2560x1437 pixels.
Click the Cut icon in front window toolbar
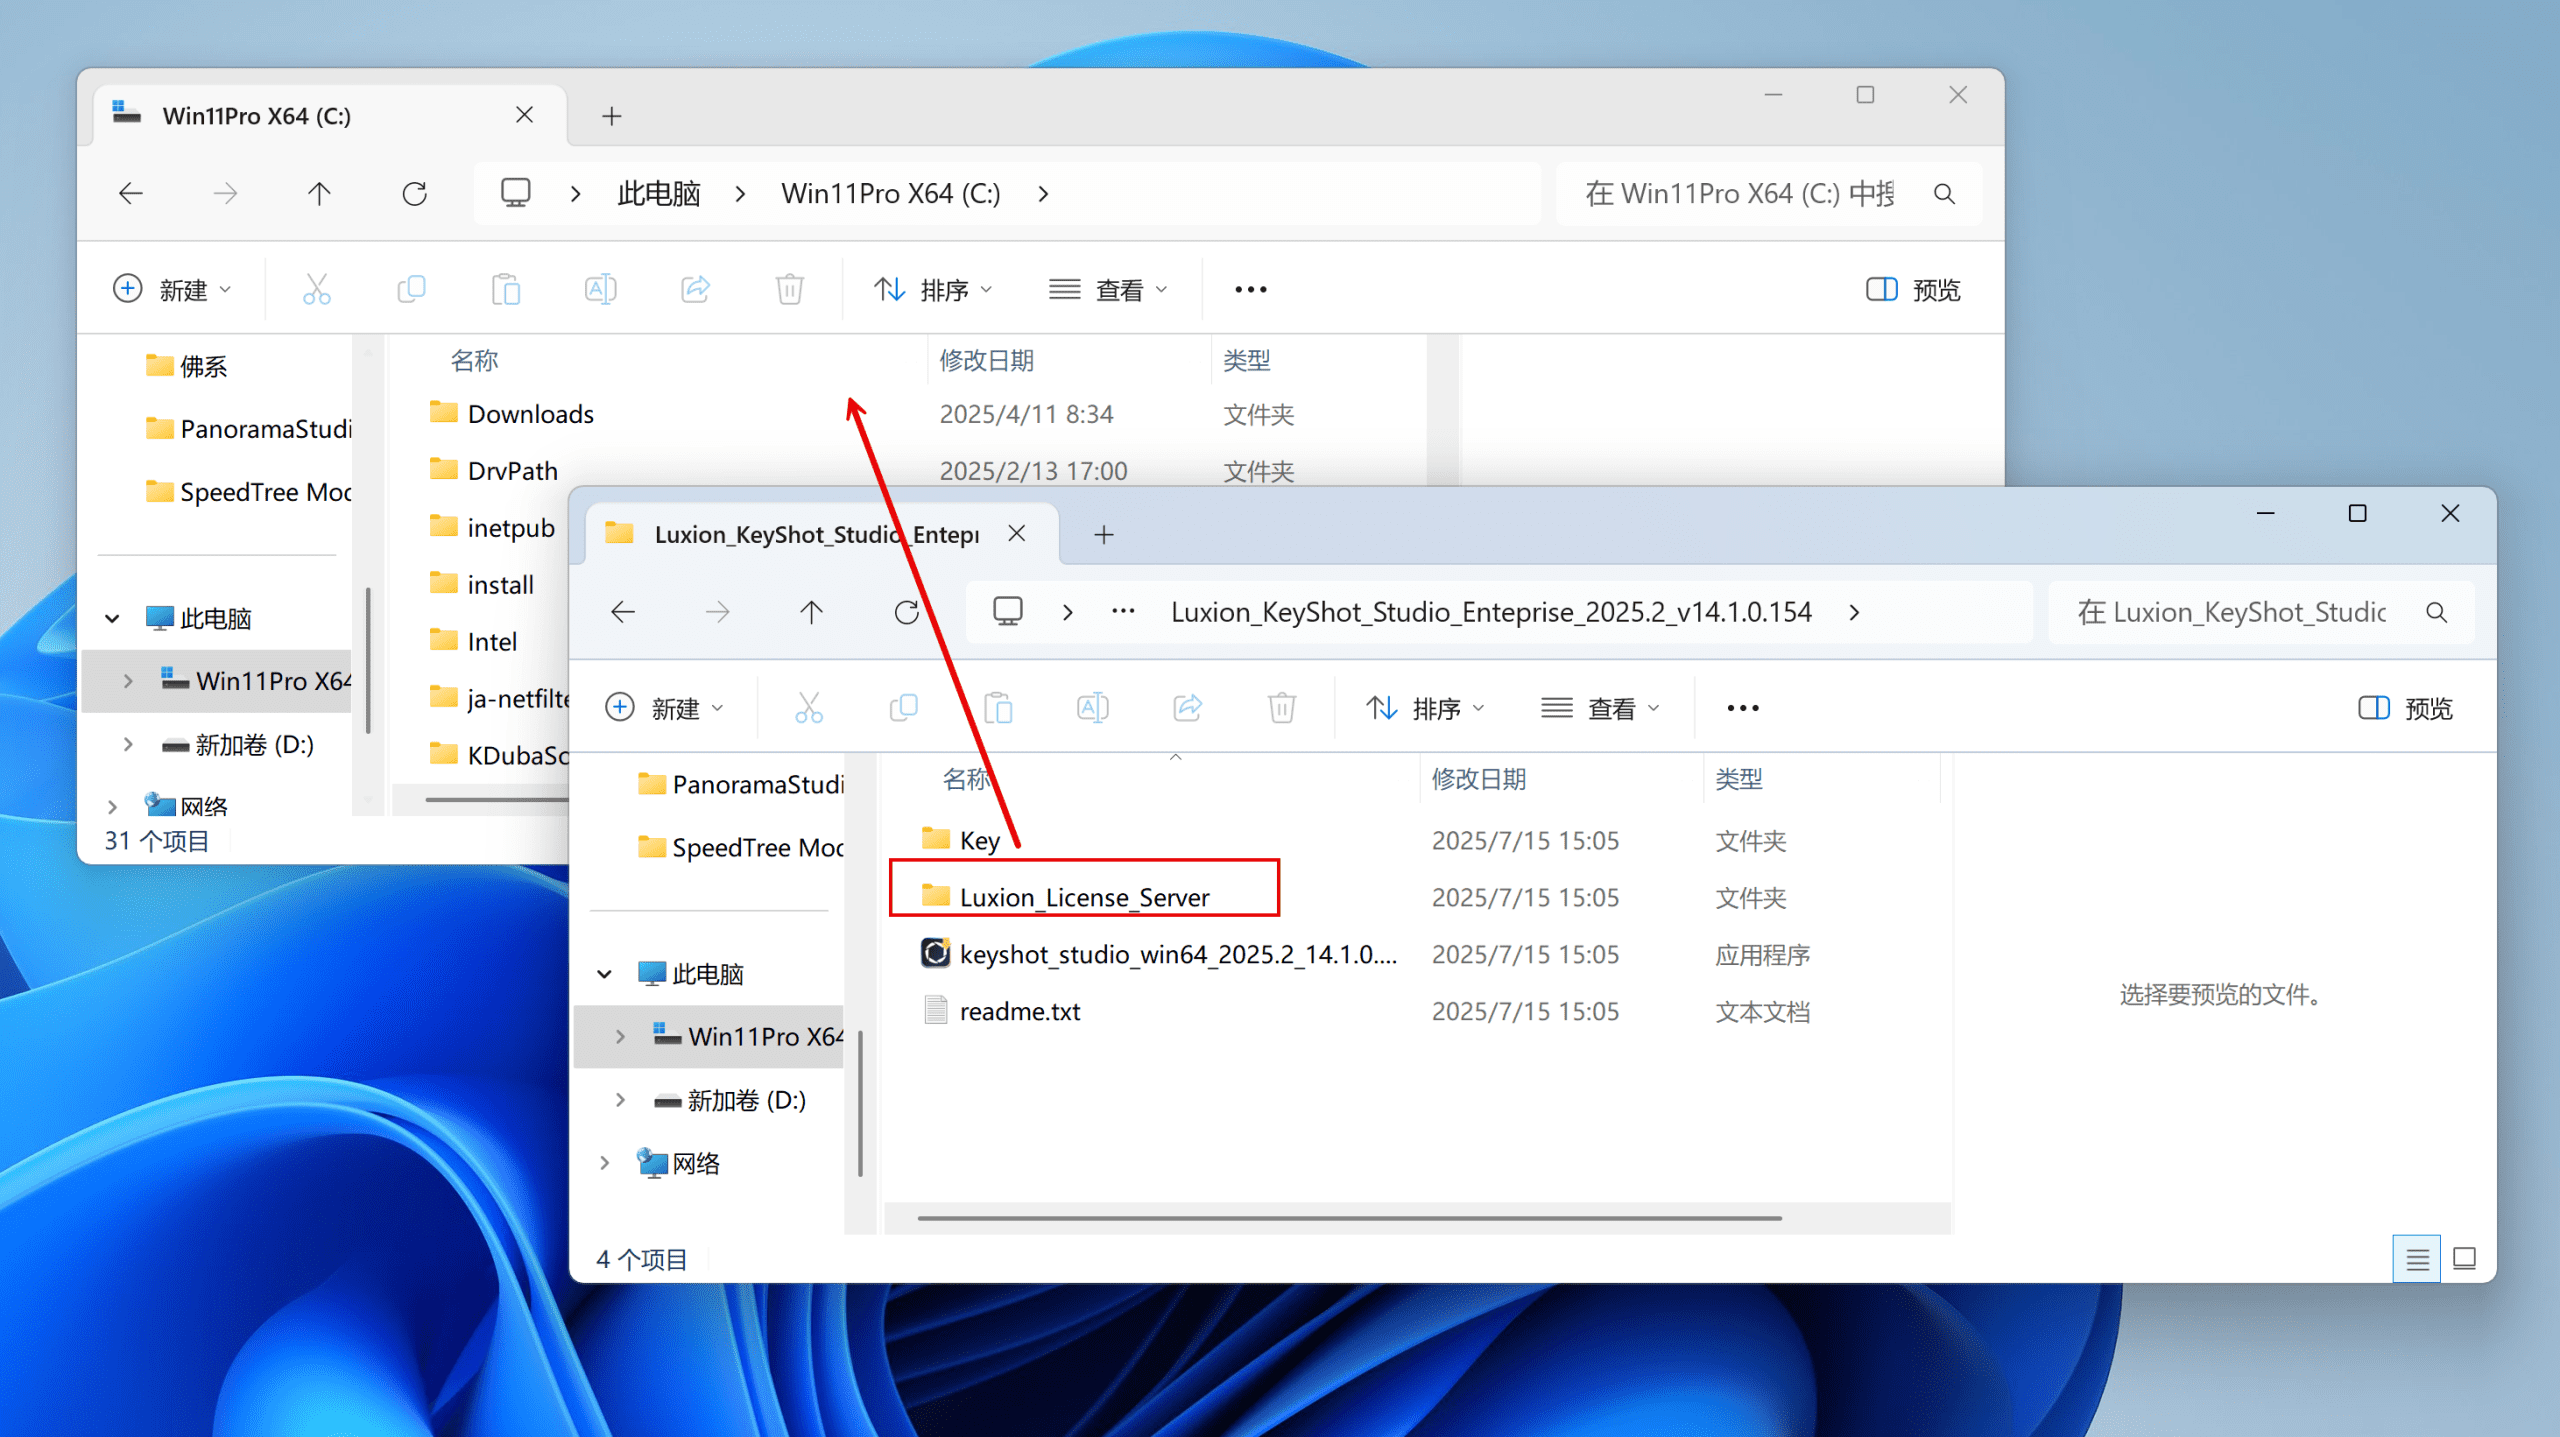point(808,708)
